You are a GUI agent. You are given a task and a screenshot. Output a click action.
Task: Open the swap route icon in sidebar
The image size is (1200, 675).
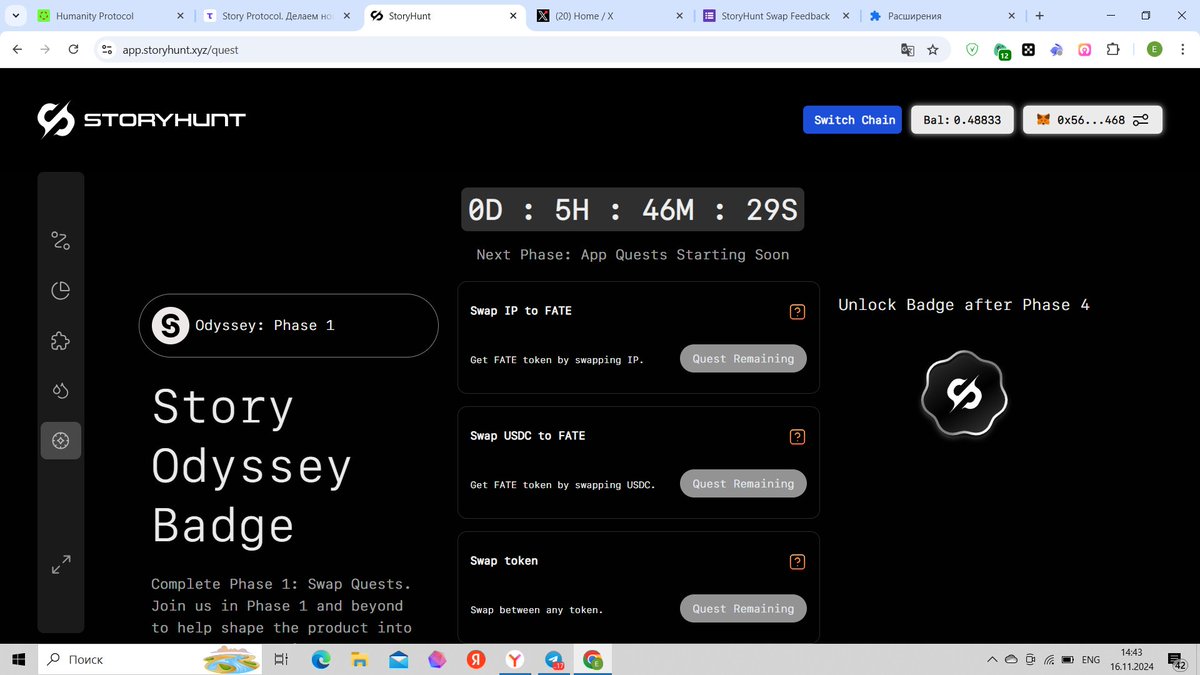61,240
